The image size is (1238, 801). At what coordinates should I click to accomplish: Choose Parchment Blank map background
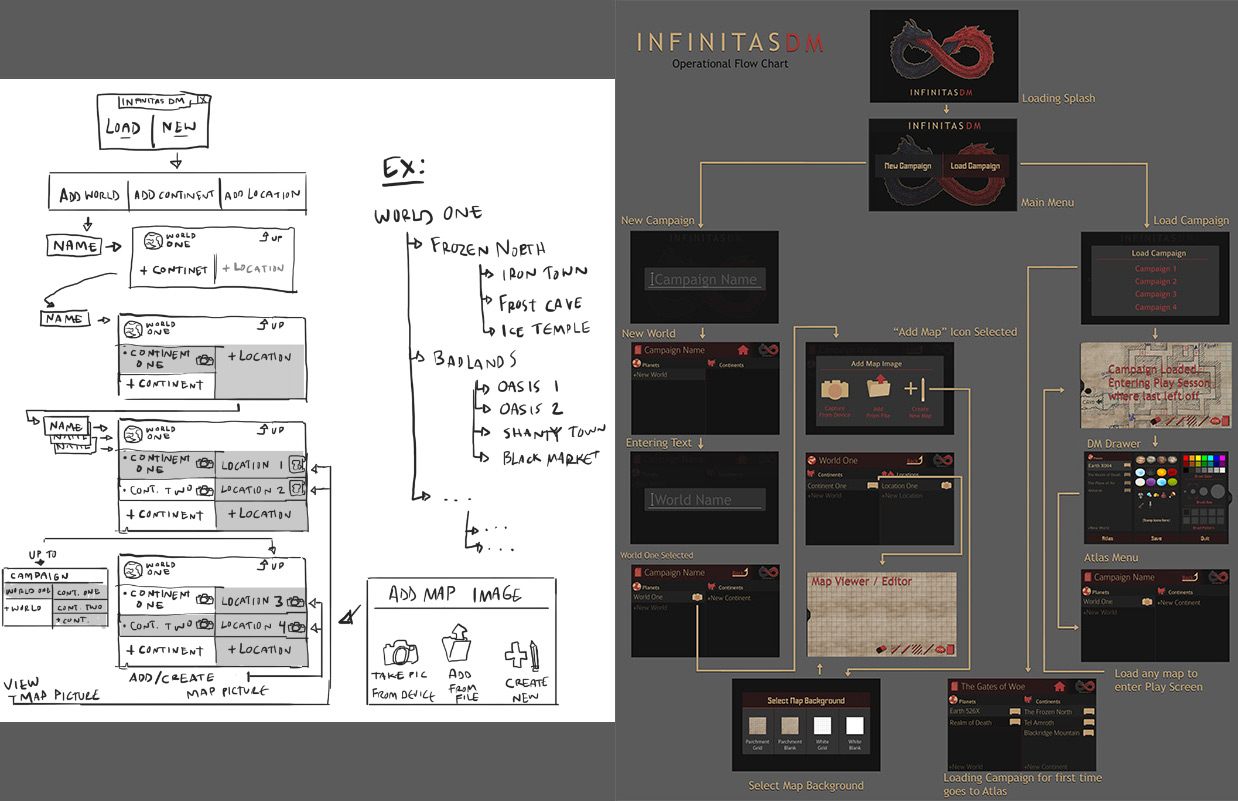click(789, 727)
